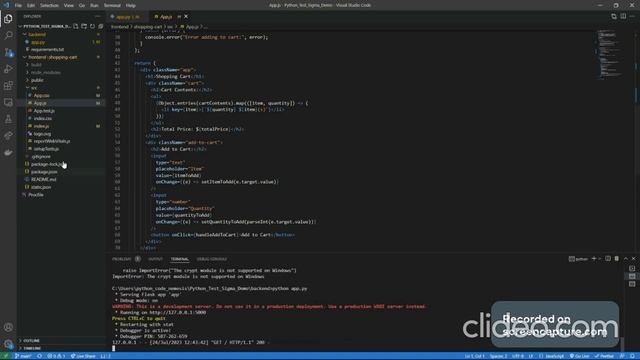
Task: Create a new file in Explorer
Action: point(76,26)
